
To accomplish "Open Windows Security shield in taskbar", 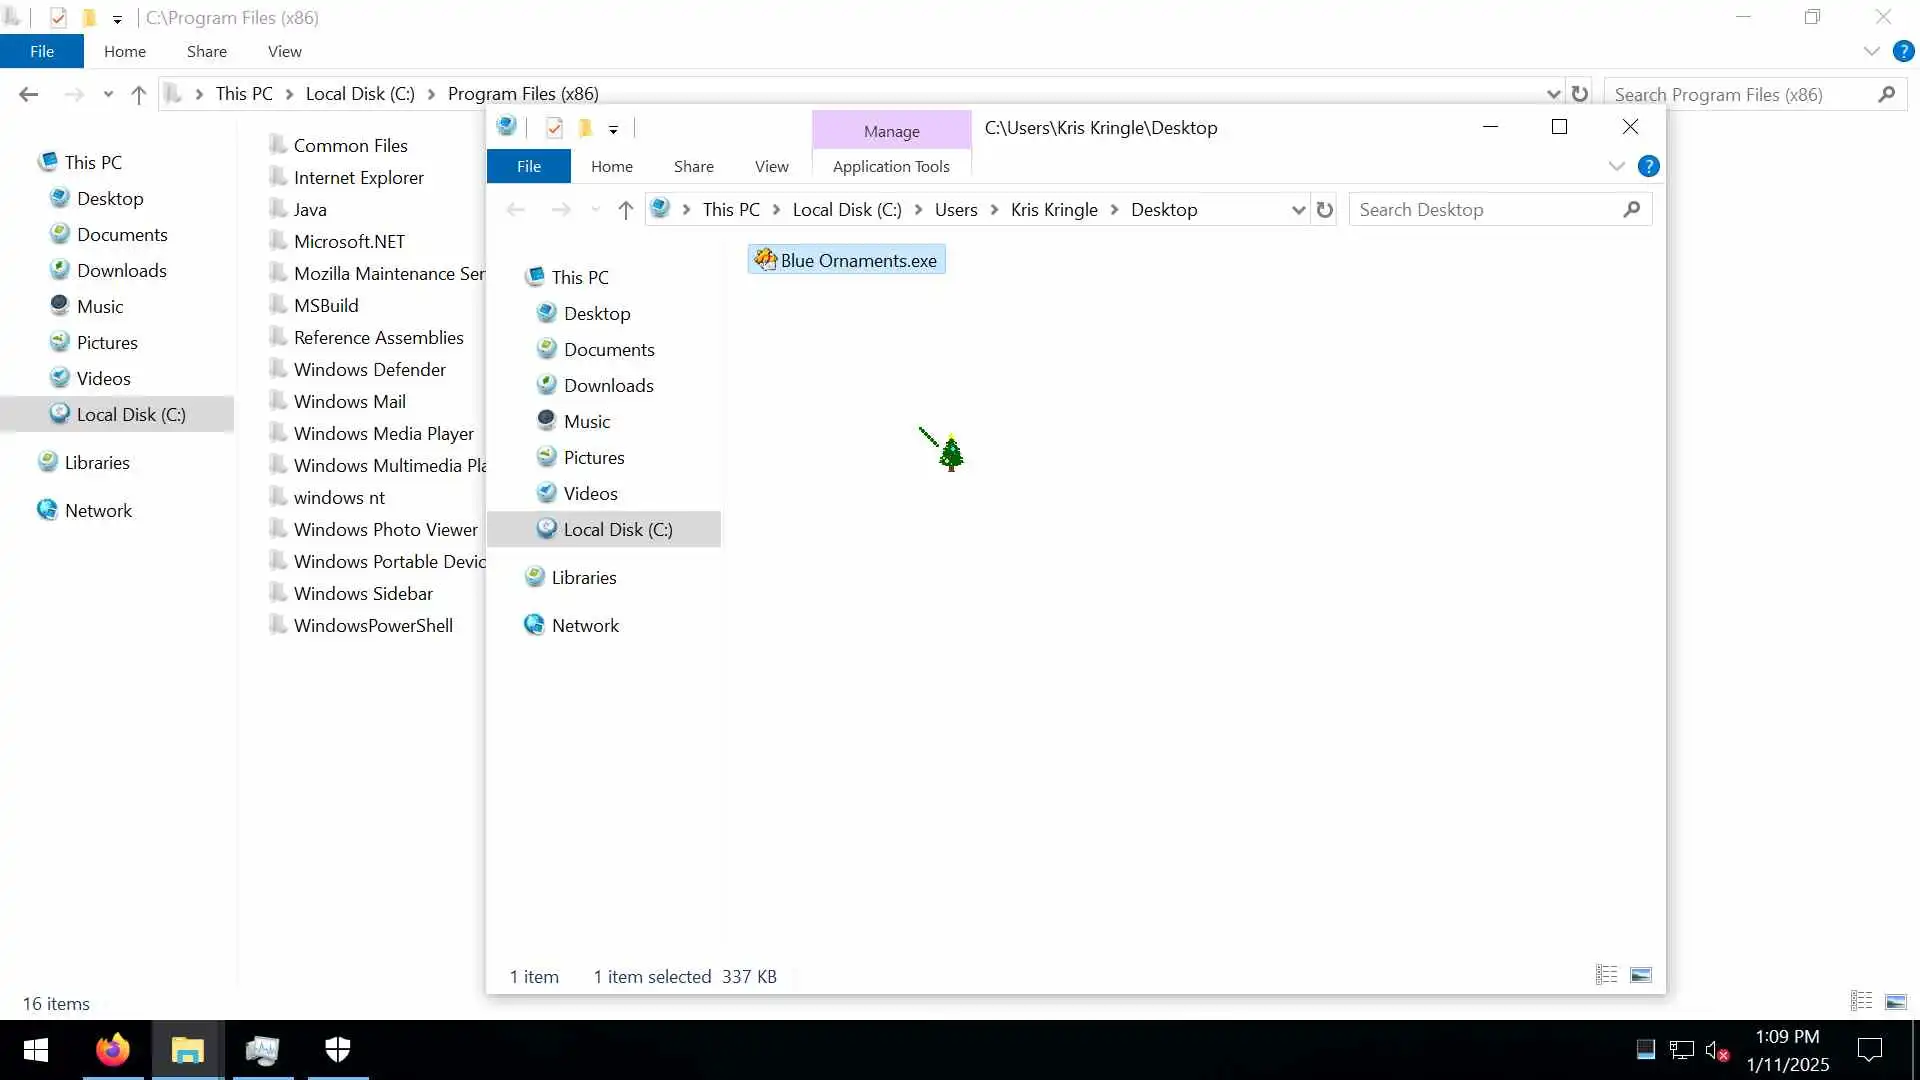I will [x=338, y=1050].
